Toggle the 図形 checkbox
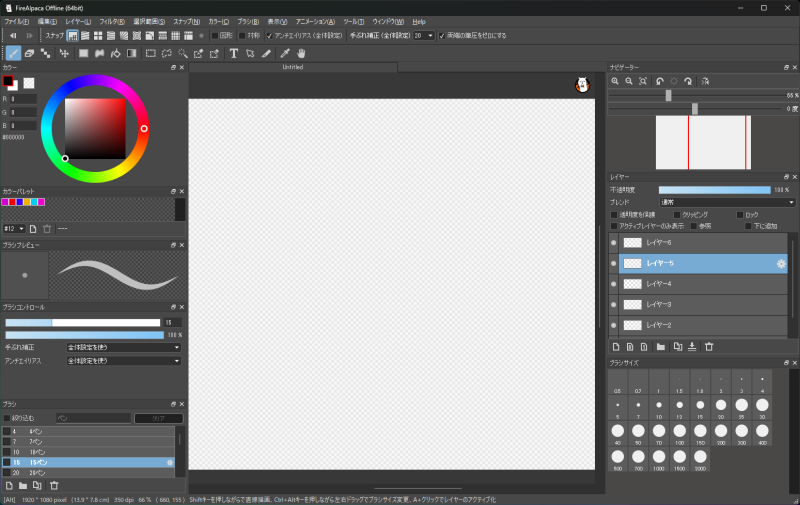This screenshot has height=505, width=800. pyautogui.click(x=215, y=36)
